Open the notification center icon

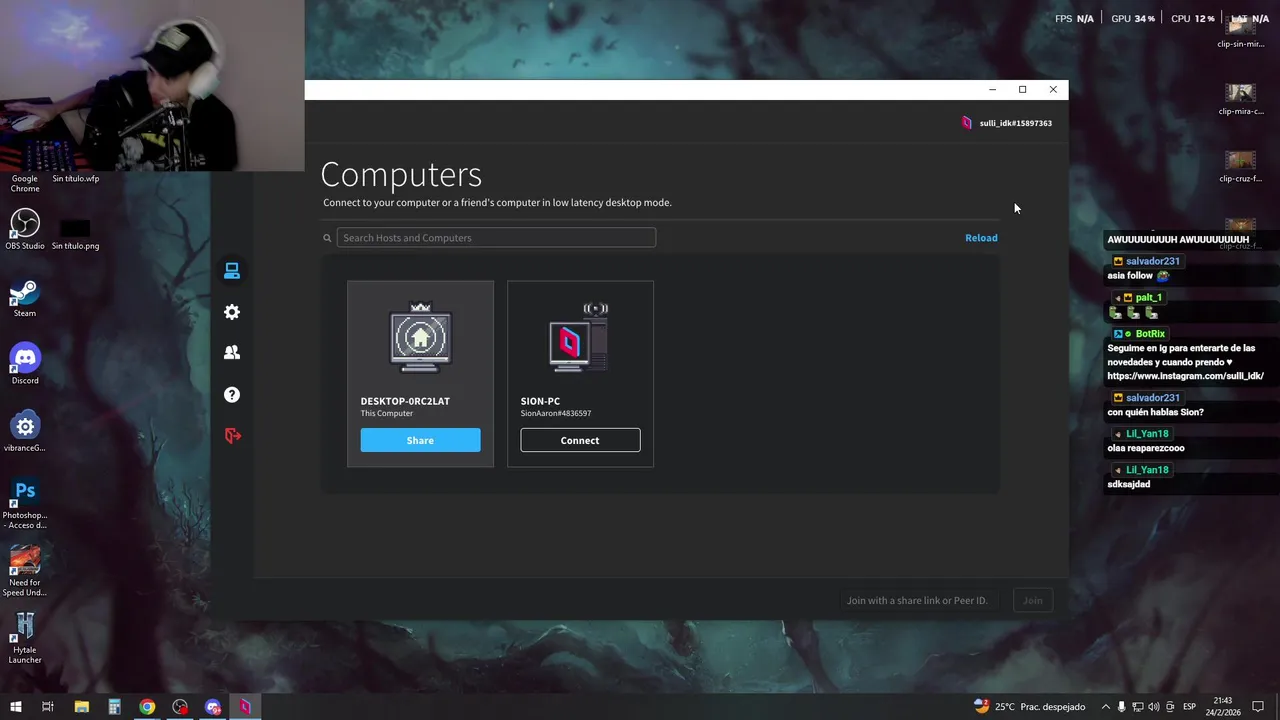[1258, 707]
